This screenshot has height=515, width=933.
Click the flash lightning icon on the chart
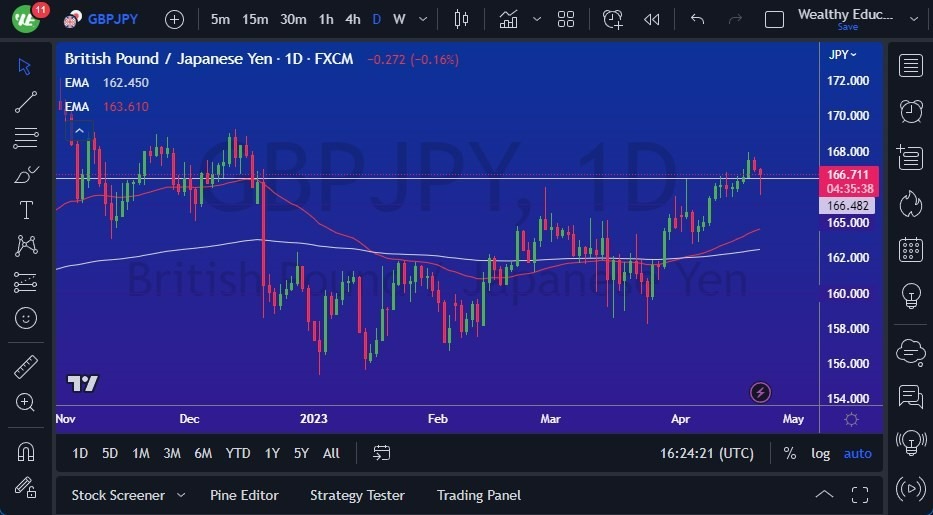760,392
